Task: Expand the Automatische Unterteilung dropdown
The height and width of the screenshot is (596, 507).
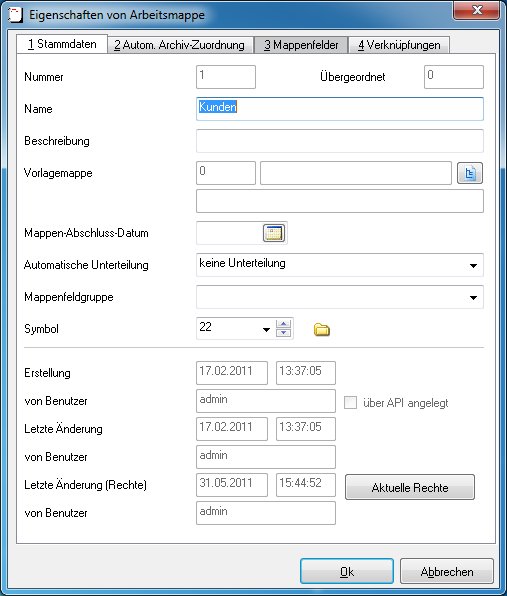Action: tap(473, 265)
